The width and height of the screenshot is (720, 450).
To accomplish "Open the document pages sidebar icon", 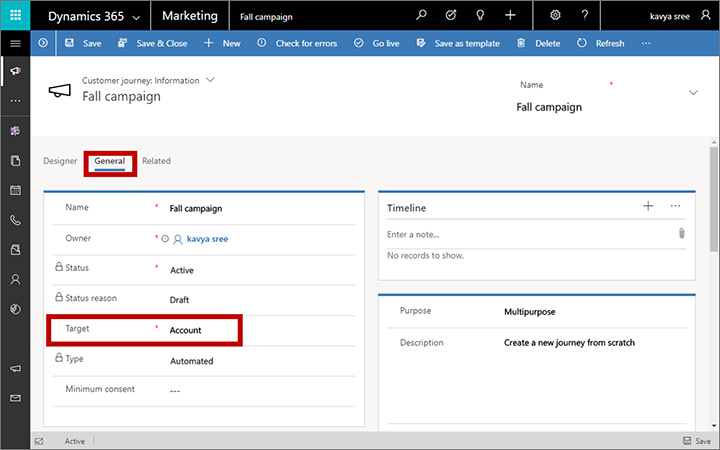I will click(16, 160).
